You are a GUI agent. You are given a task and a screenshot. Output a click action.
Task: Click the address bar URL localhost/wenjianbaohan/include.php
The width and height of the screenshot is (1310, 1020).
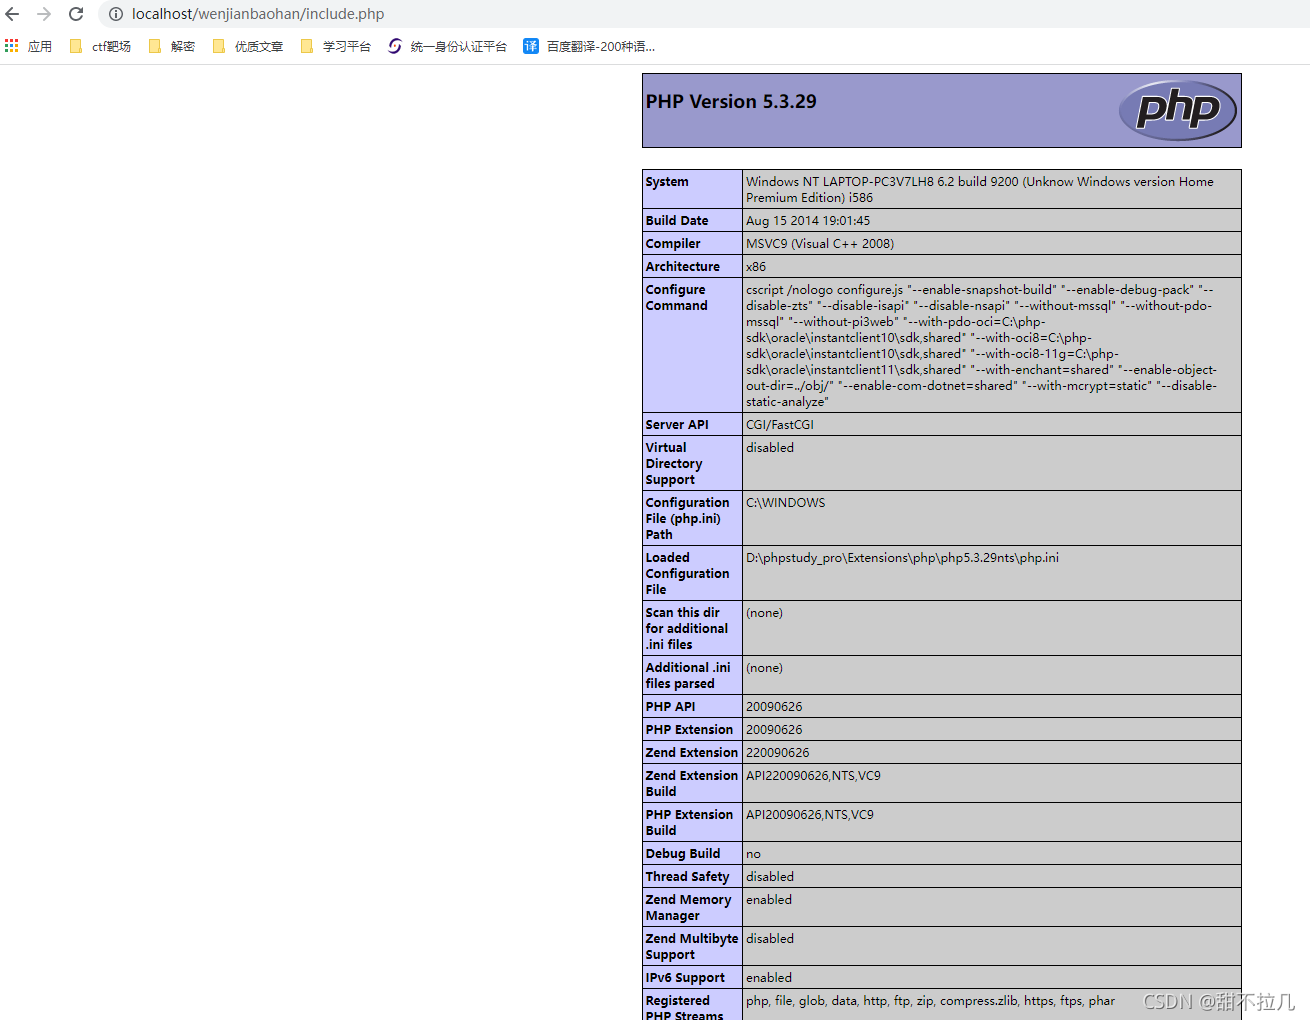click(x=258, y=14)
